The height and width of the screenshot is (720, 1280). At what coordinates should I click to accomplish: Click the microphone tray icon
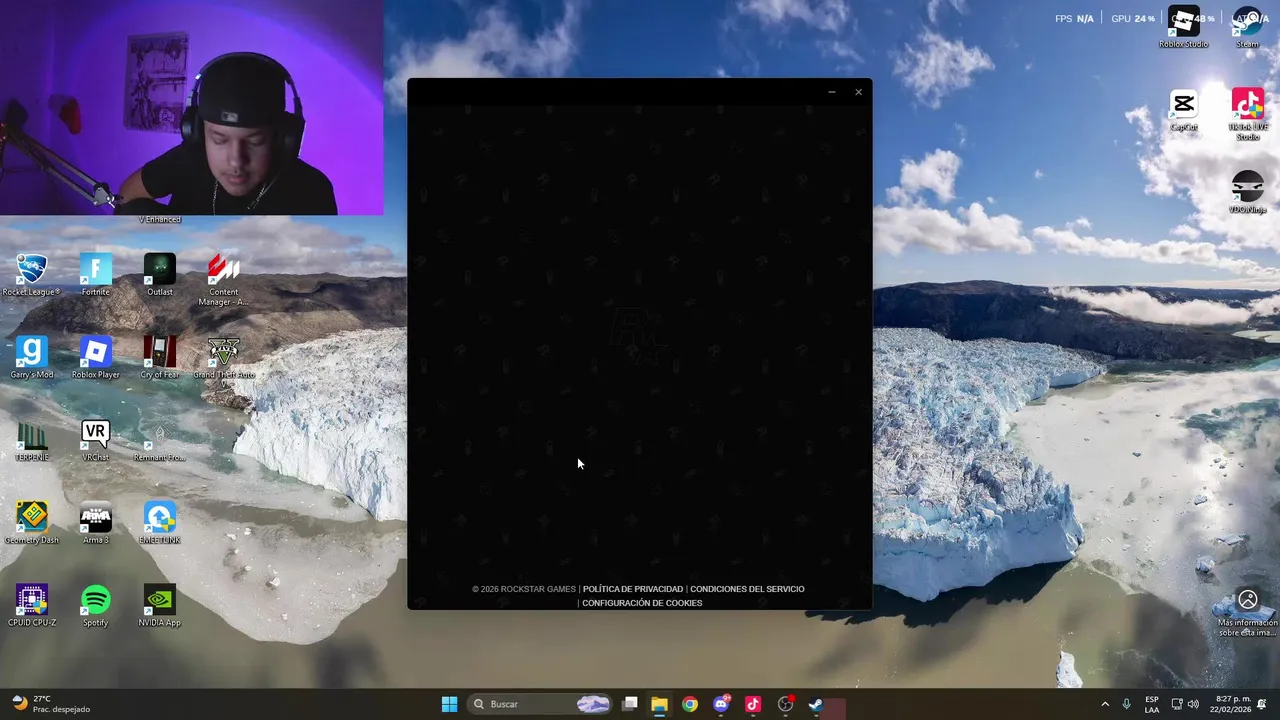coord(1126,704)
